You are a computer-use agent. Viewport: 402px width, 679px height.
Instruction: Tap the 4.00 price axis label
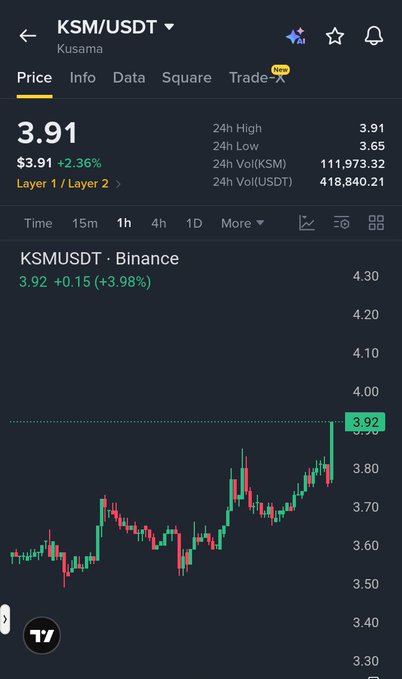coord(366,391)
